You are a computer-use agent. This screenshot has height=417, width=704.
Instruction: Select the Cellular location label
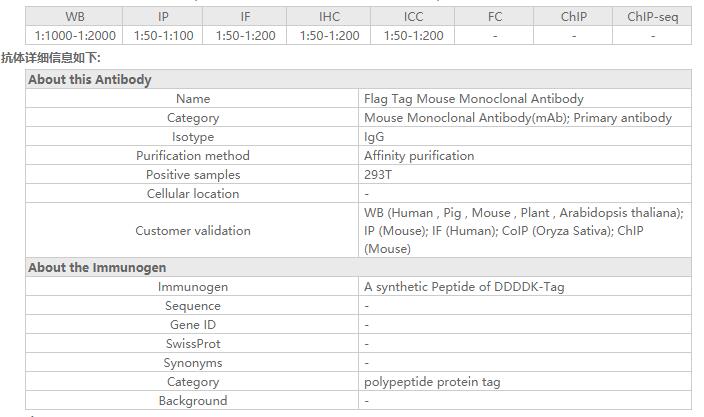(193, 194)
